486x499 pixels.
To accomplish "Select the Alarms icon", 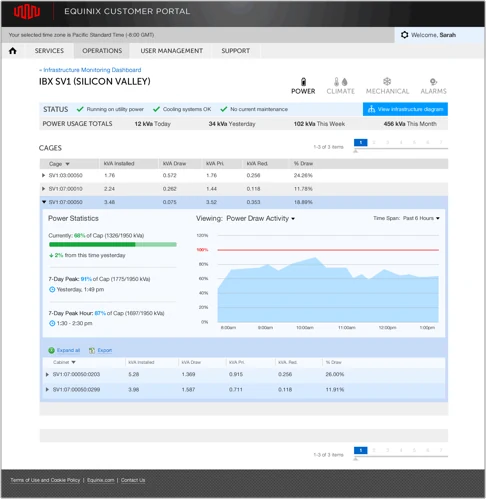I will click(433, 82).
